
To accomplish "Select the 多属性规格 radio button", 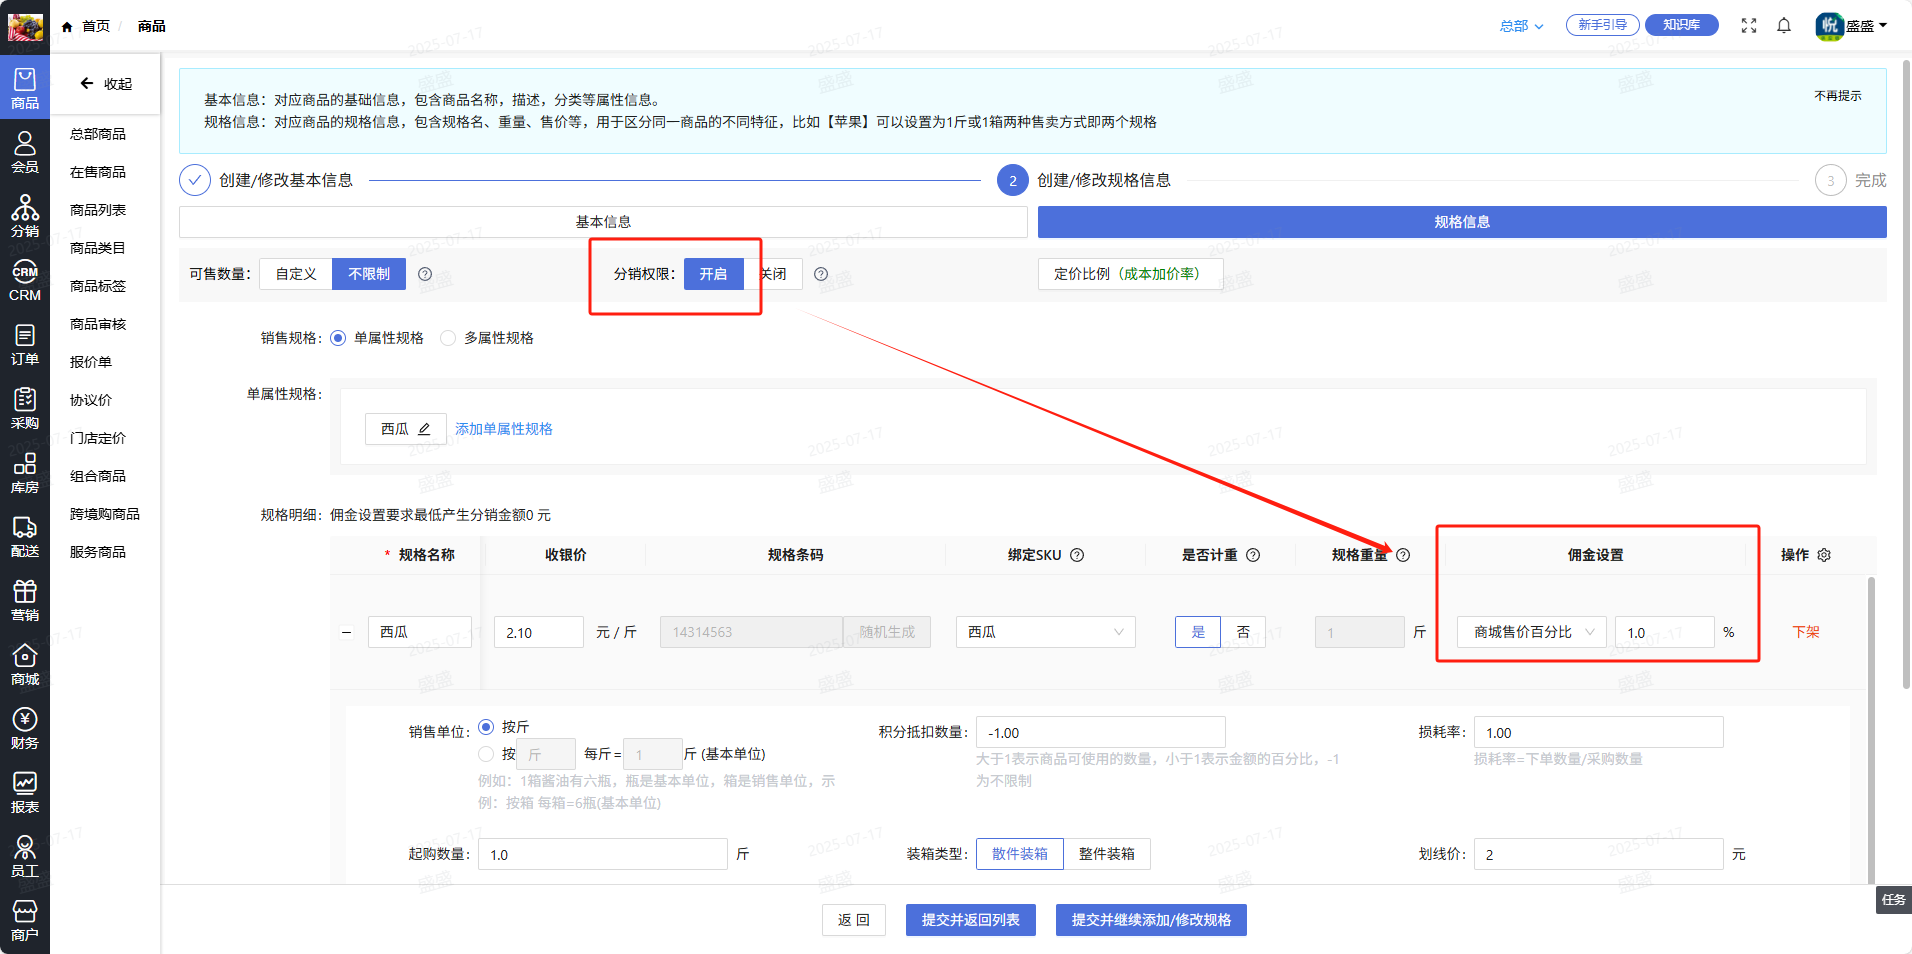I will point(448,338).
